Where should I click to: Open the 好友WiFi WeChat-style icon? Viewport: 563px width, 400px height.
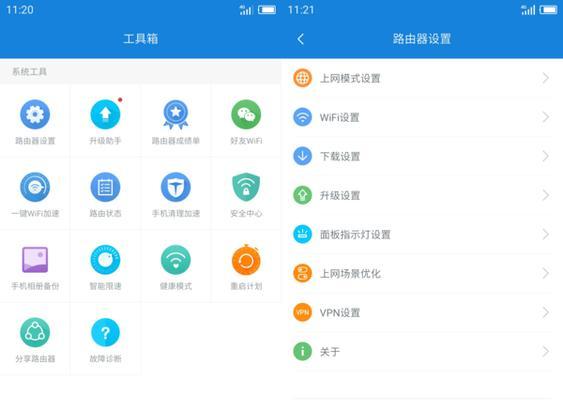(x=246, y=114)
